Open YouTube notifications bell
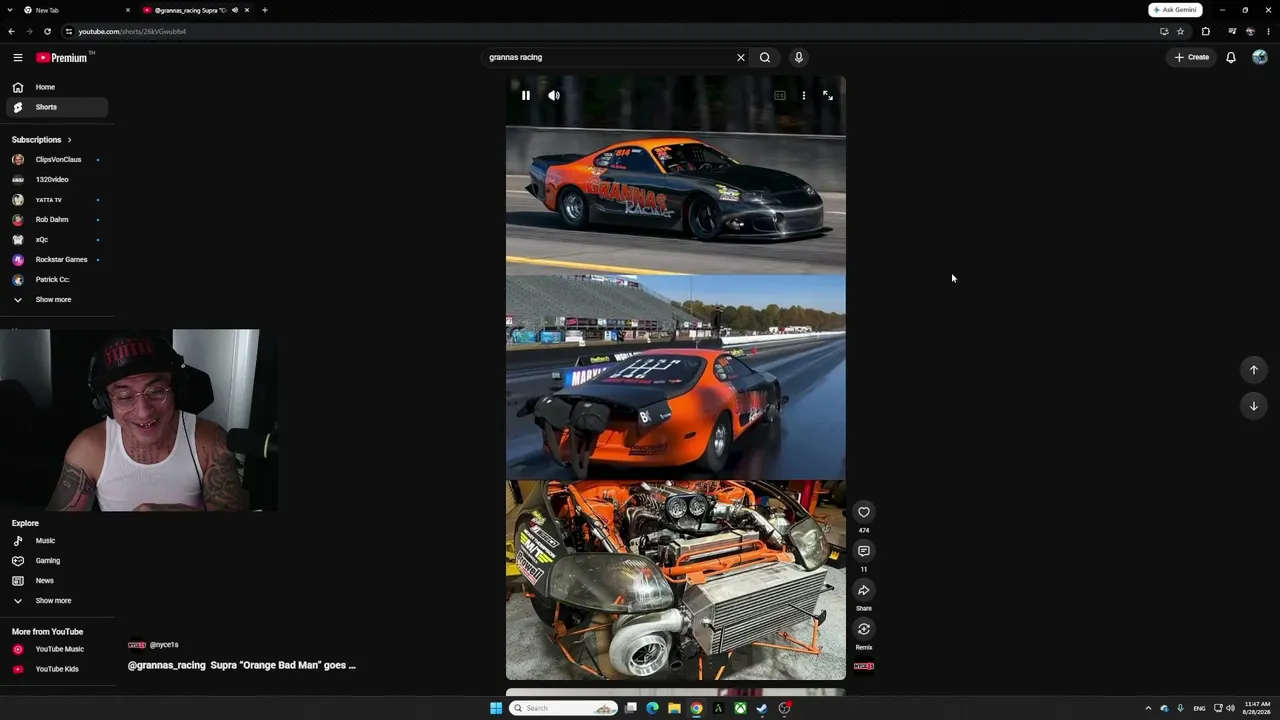1280x720 pixels. click(x=1231, y=57)
